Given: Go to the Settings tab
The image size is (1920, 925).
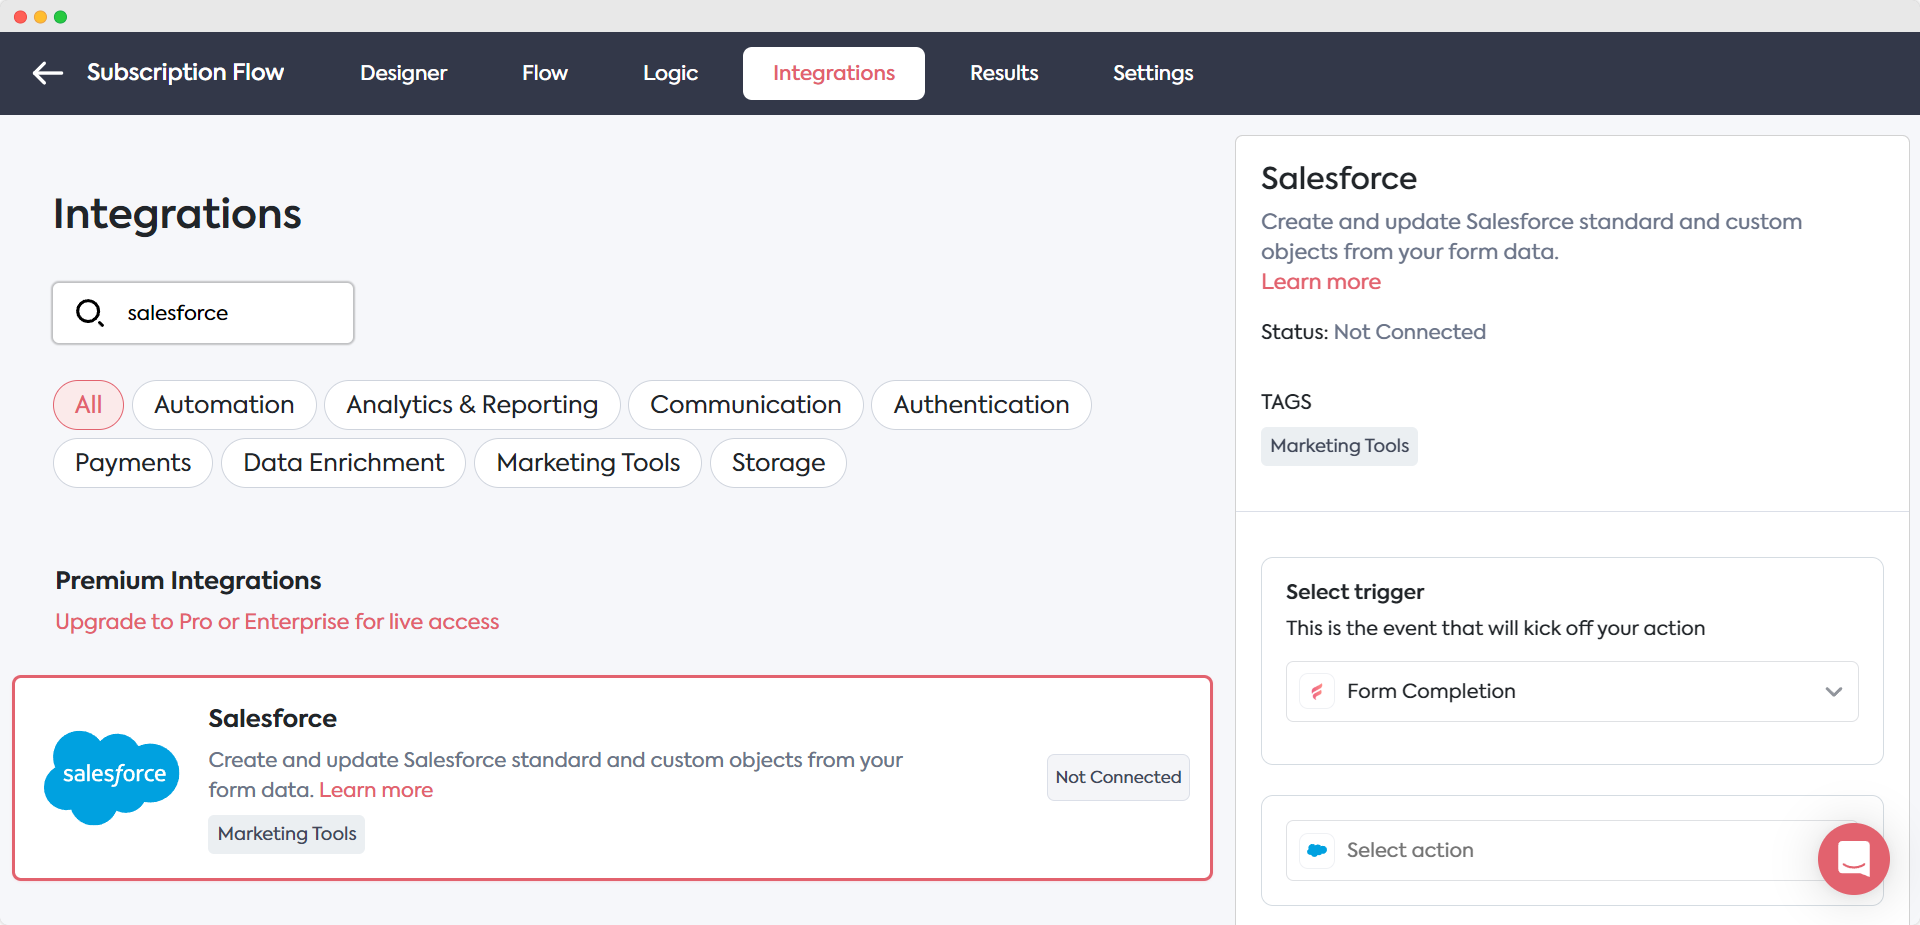Looking at the screenshot, I should click(x=1152, y=73).
